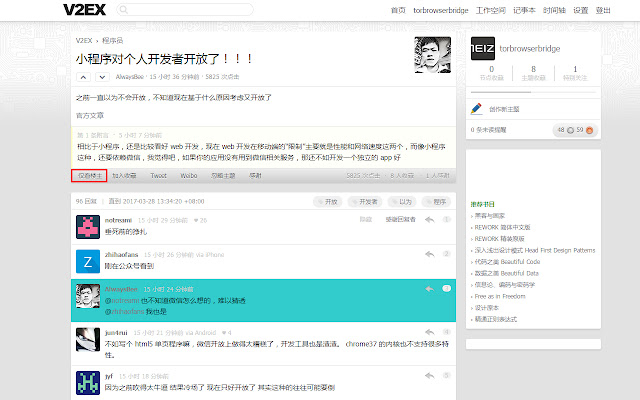Click the topic author's avatar photo
This screenshot has height=400, width=640.
pyautogui.click(x=433, y=55)
